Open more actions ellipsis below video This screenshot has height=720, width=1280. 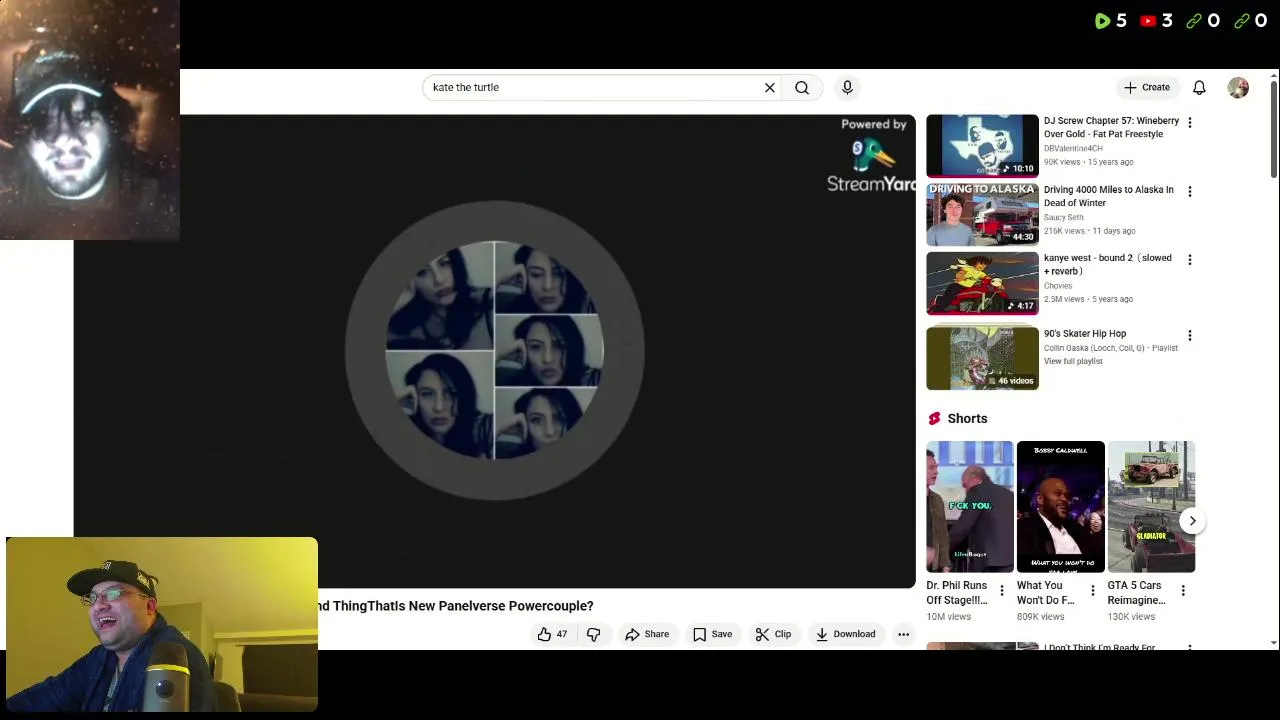pos(903,634)
